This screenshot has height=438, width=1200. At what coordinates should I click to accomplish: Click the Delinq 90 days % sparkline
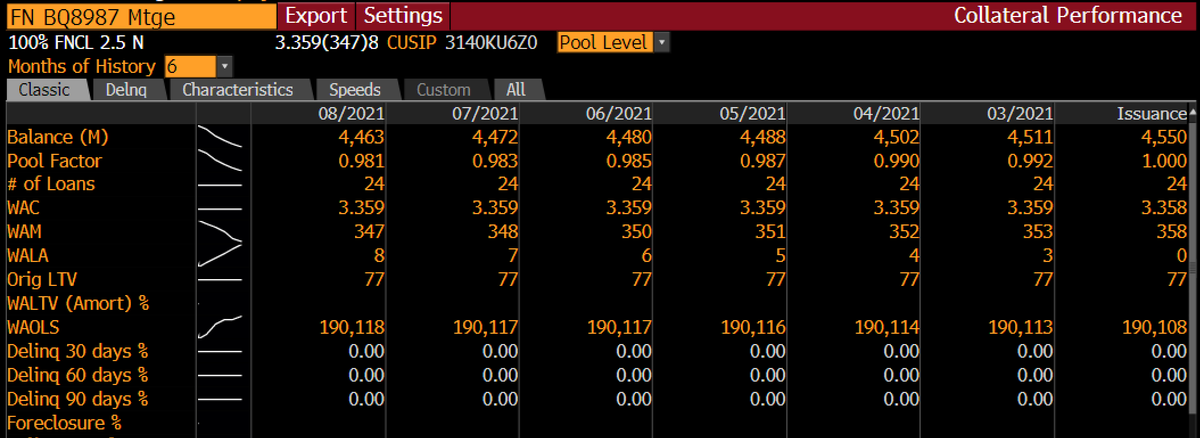click(220, 399)
